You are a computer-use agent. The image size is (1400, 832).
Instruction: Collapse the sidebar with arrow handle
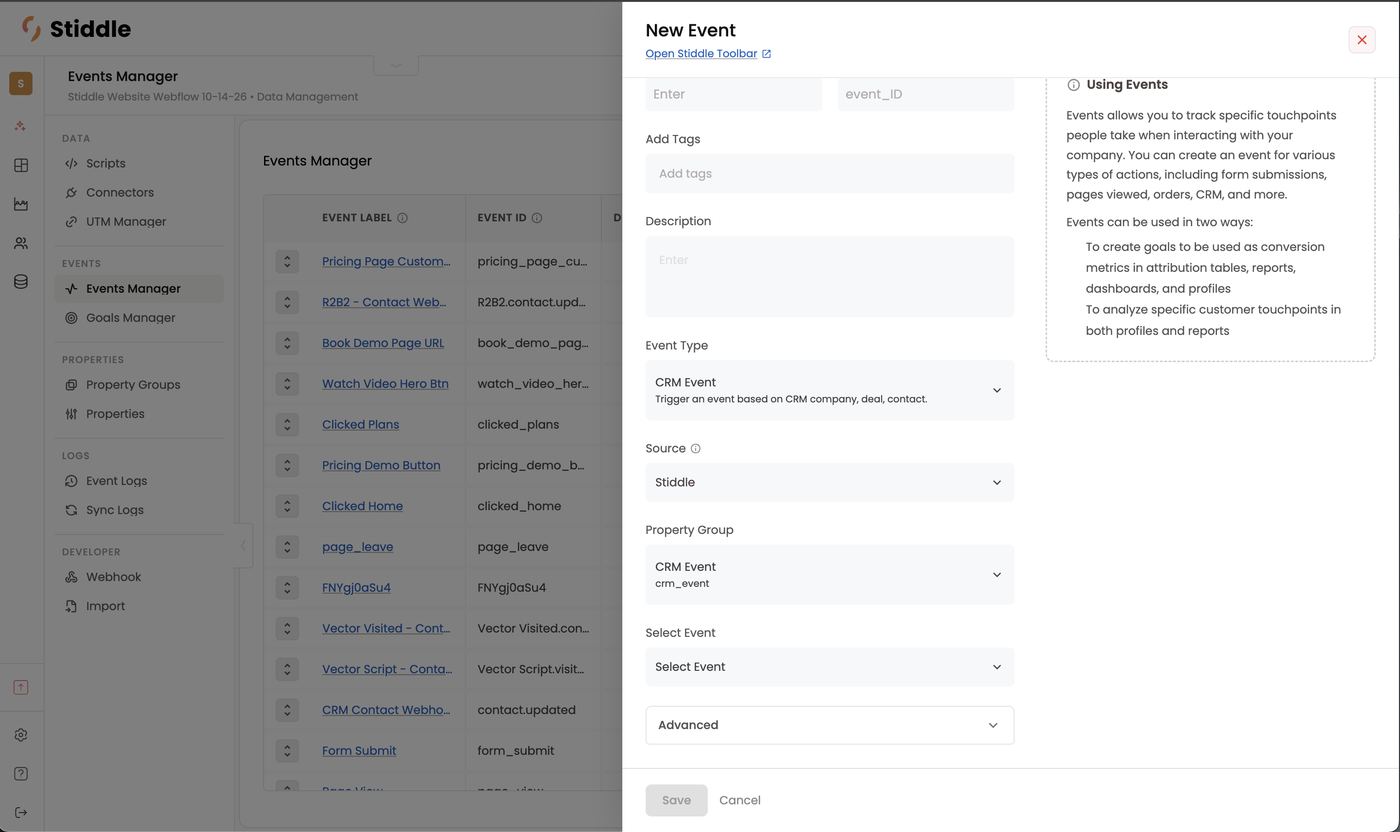[x=243, y=546]
